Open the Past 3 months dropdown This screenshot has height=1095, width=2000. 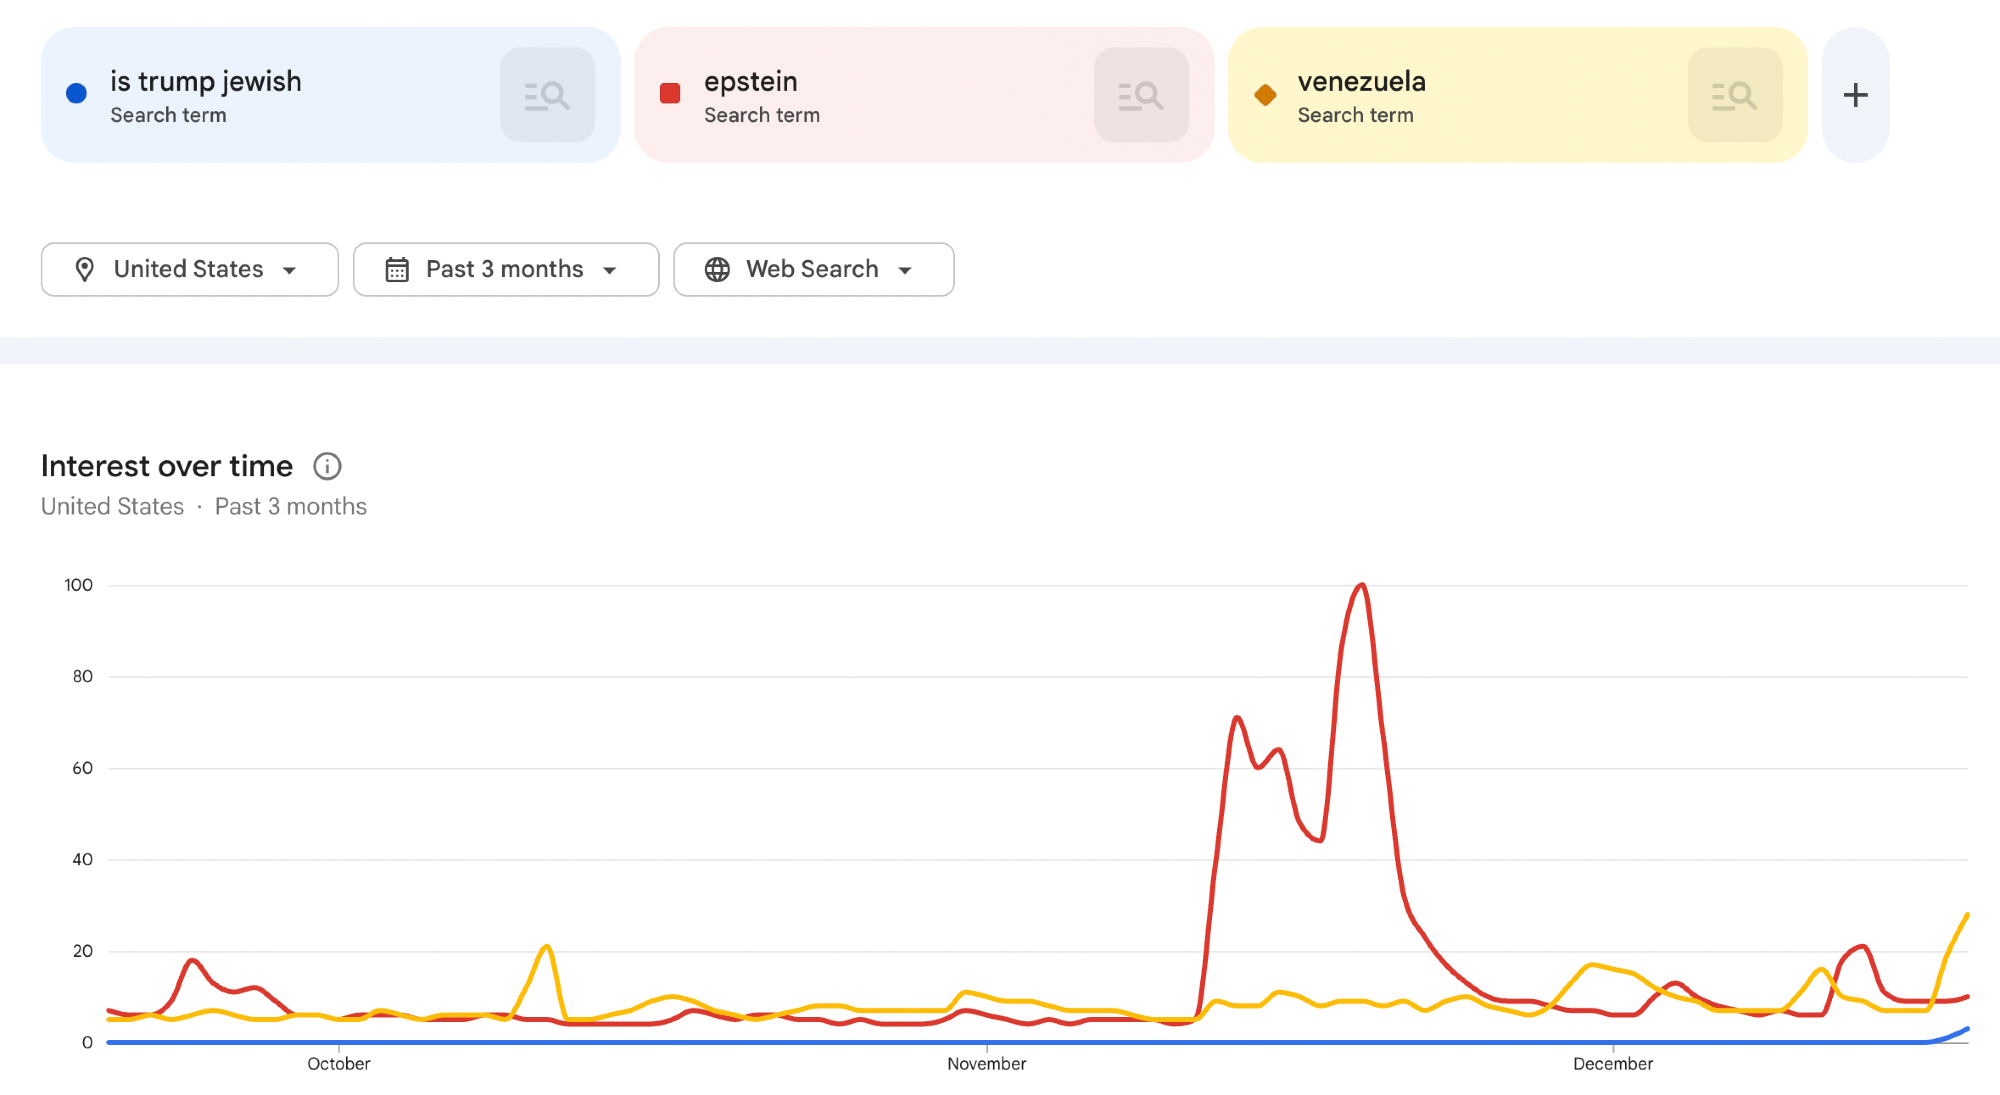tap(610, 270)
